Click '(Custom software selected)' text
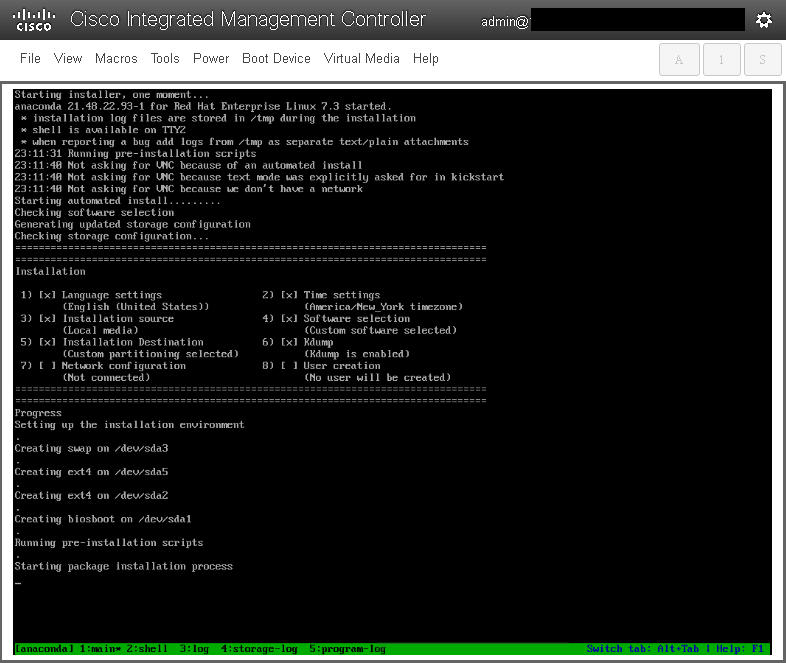This screenshot has width=786, height=663. [380, 330]
